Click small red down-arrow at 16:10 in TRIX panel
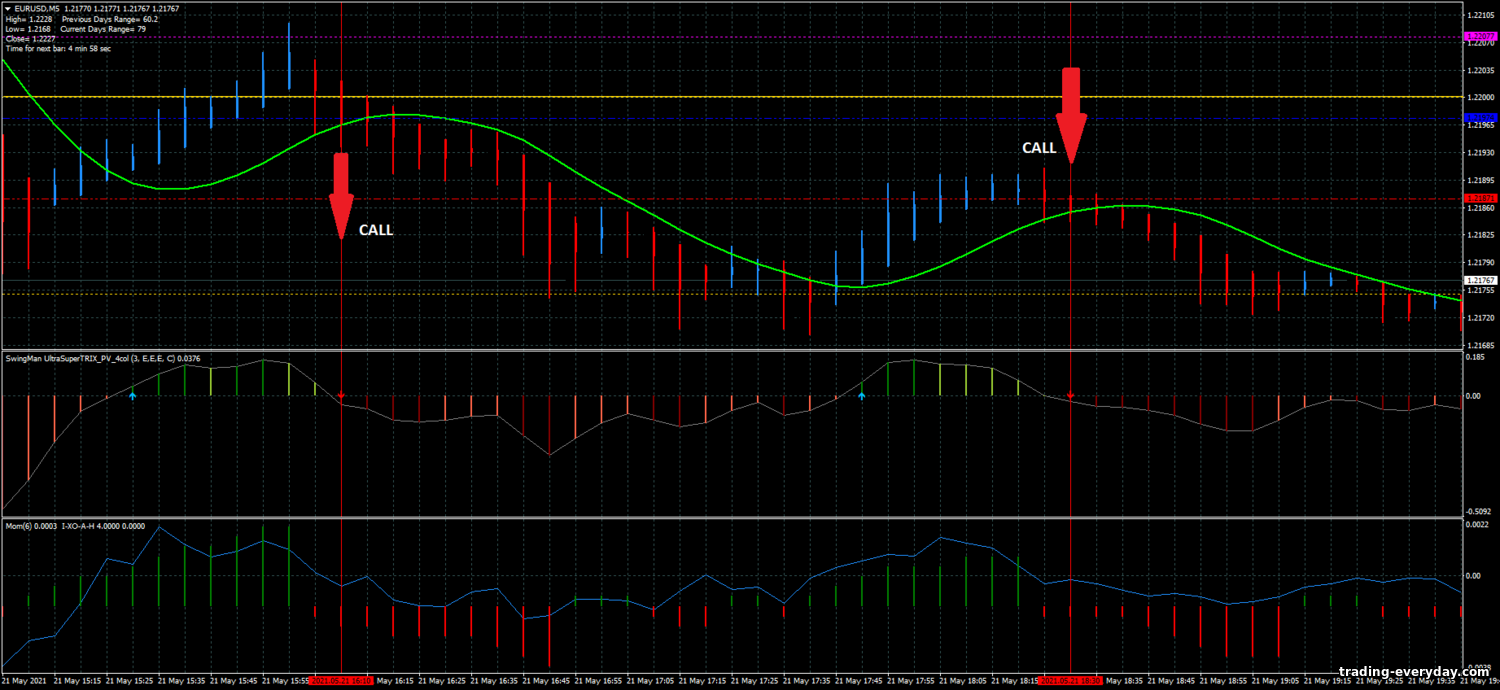 [341, 395]
